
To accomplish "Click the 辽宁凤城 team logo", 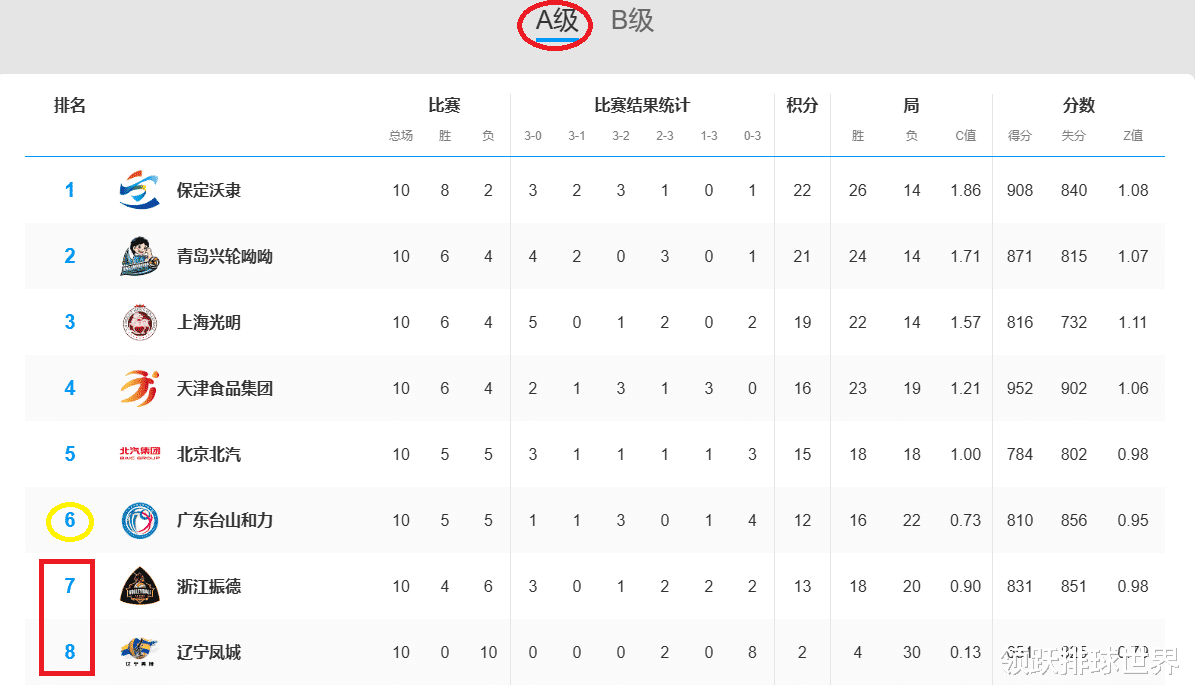I will tap(139, 651).
